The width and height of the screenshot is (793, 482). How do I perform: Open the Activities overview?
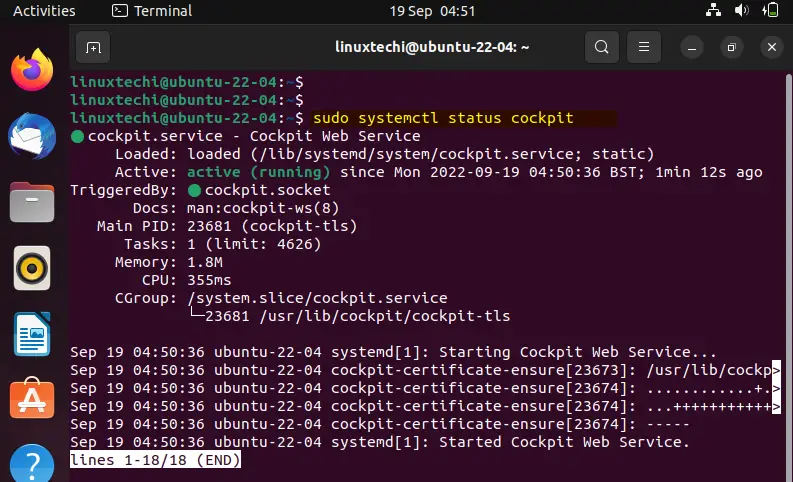pyautogui.click(x=44, y=11)
